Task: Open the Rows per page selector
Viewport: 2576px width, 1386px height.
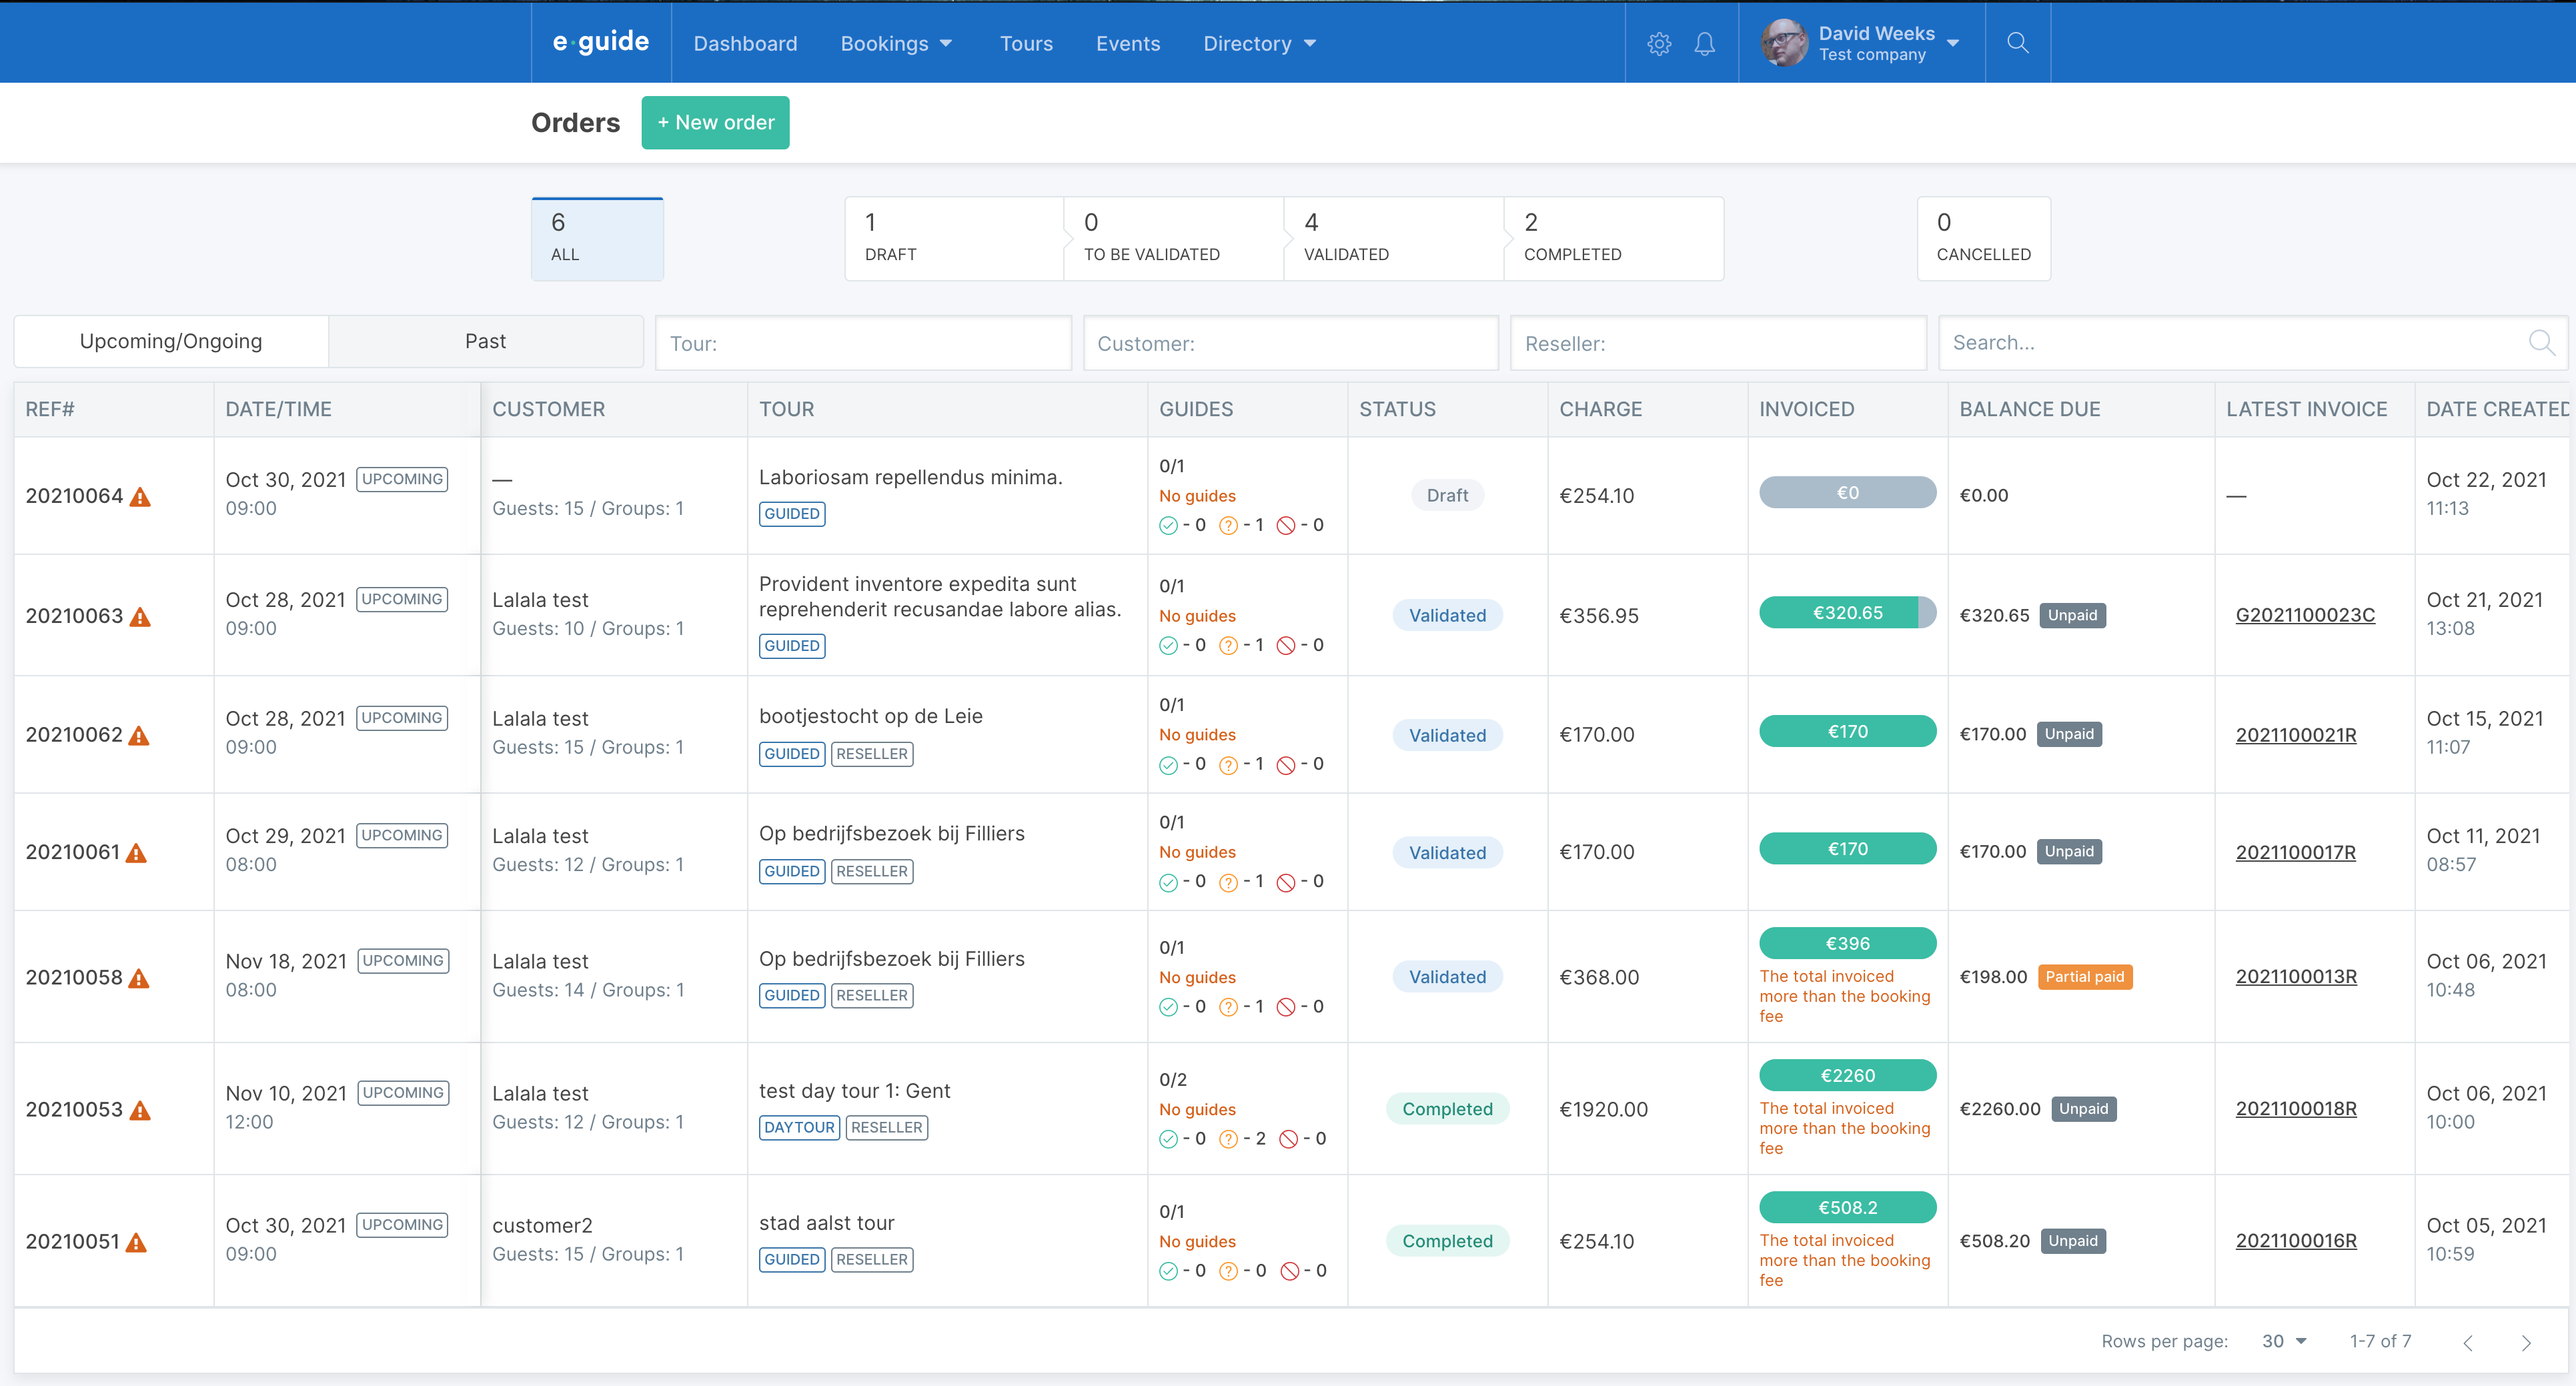Action: coord(2283,1341)
